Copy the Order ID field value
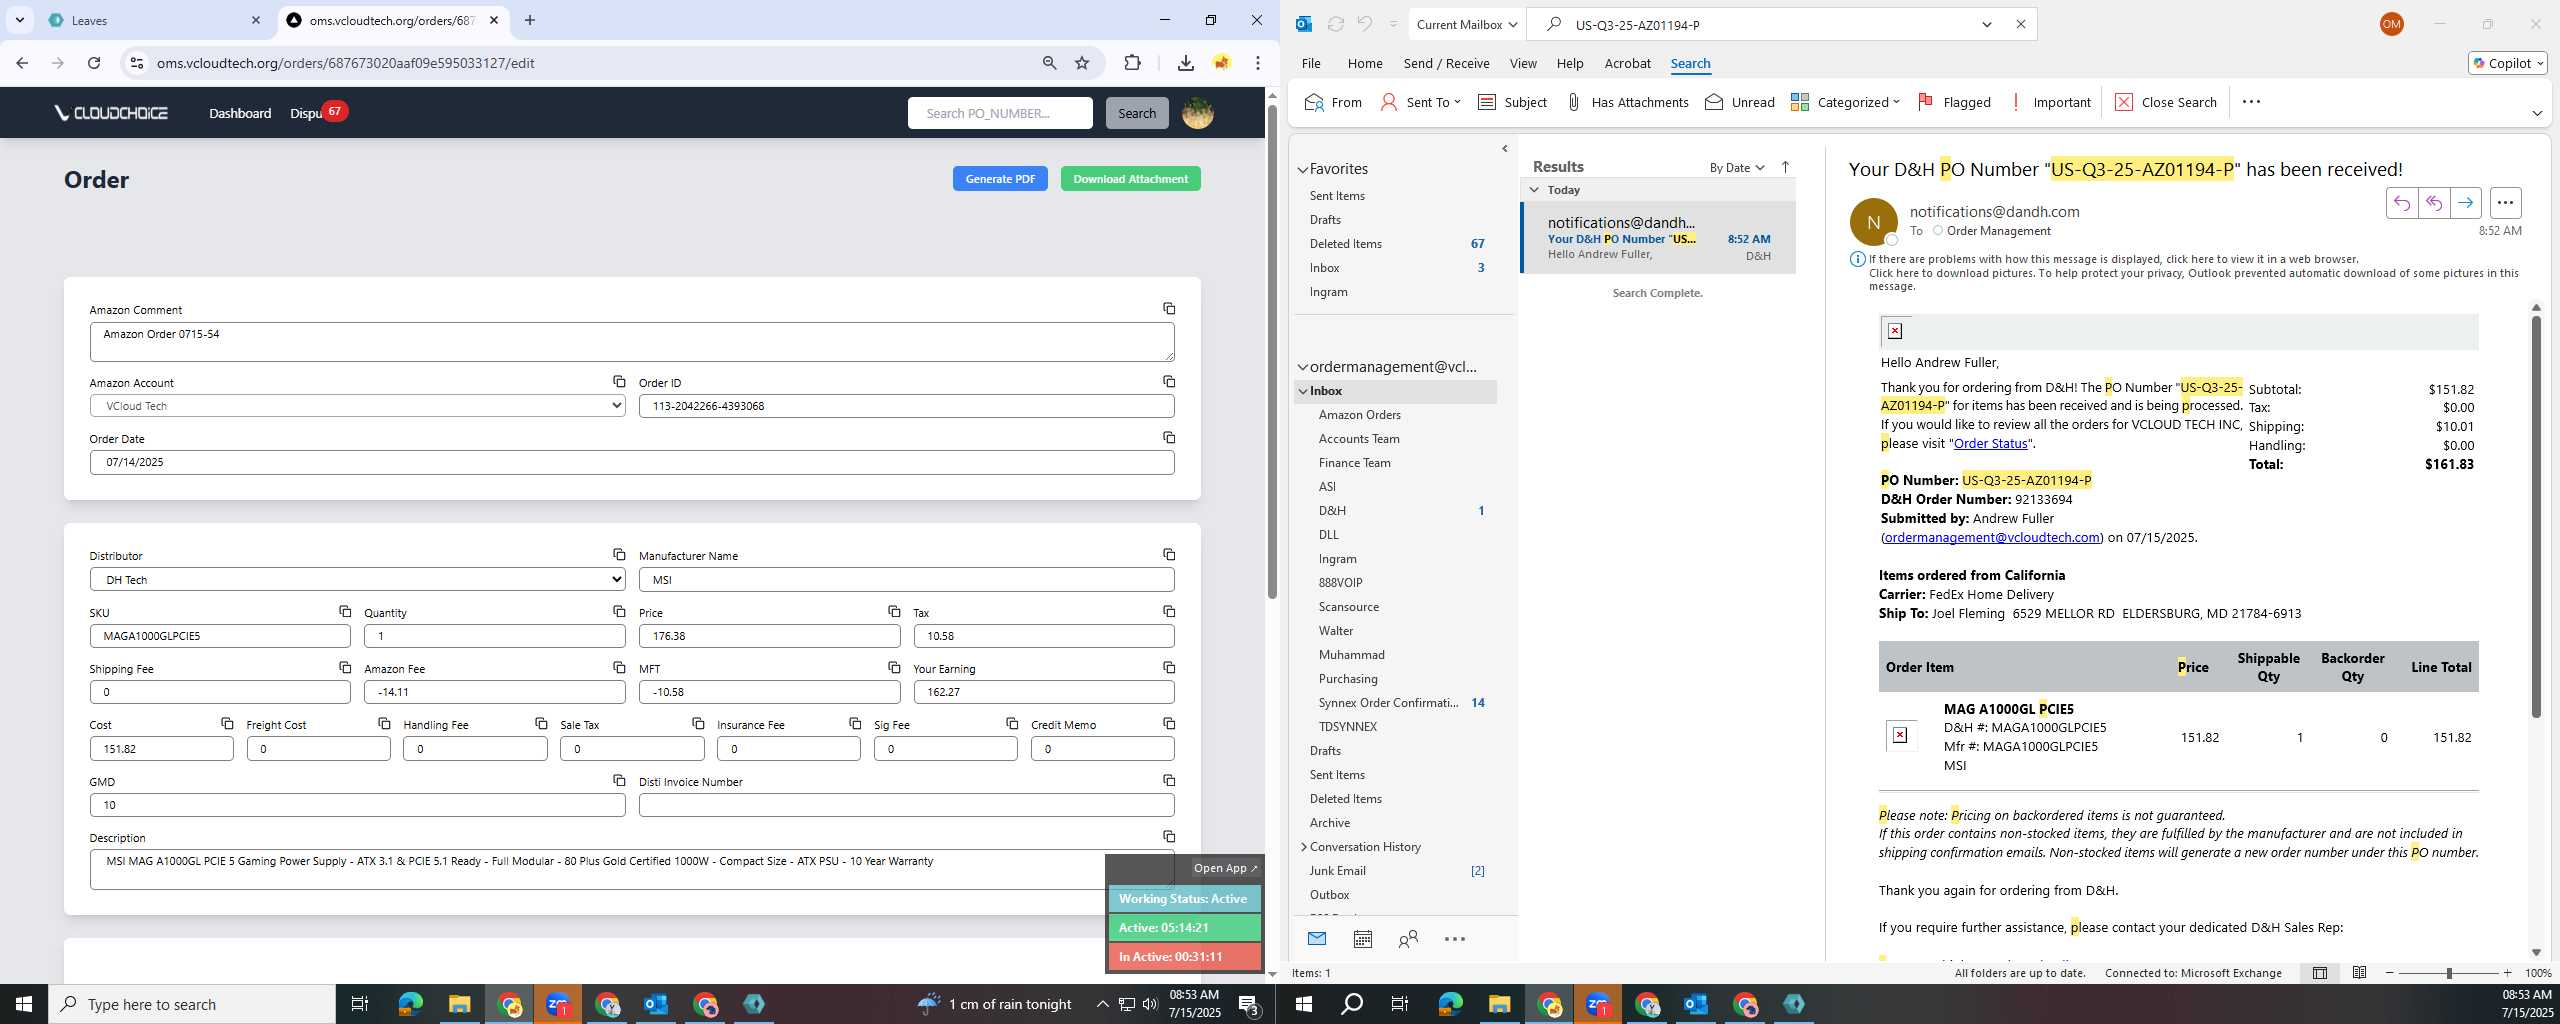The width and height of the screenshot is (2560, 1024). pyautogui.click(x=1168, y=382)
